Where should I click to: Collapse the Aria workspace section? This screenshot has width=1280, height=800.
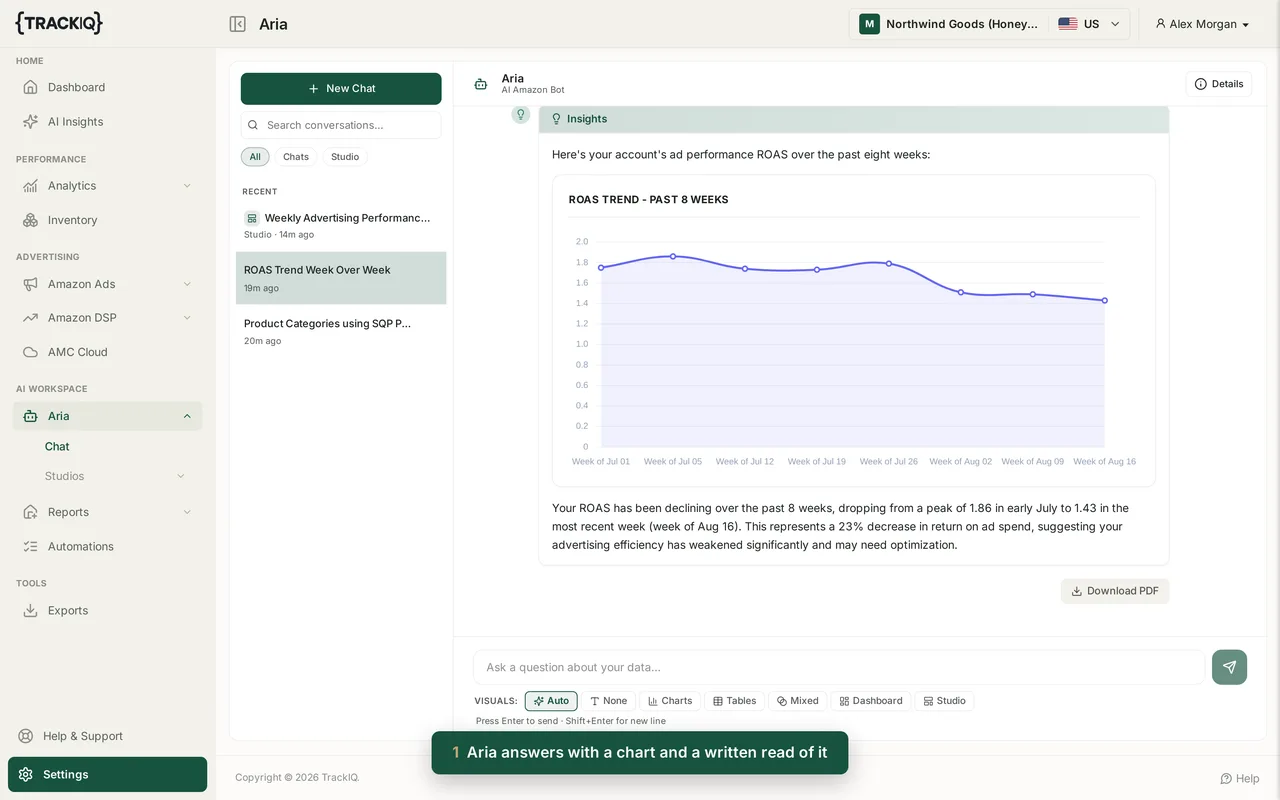(187, 416)
